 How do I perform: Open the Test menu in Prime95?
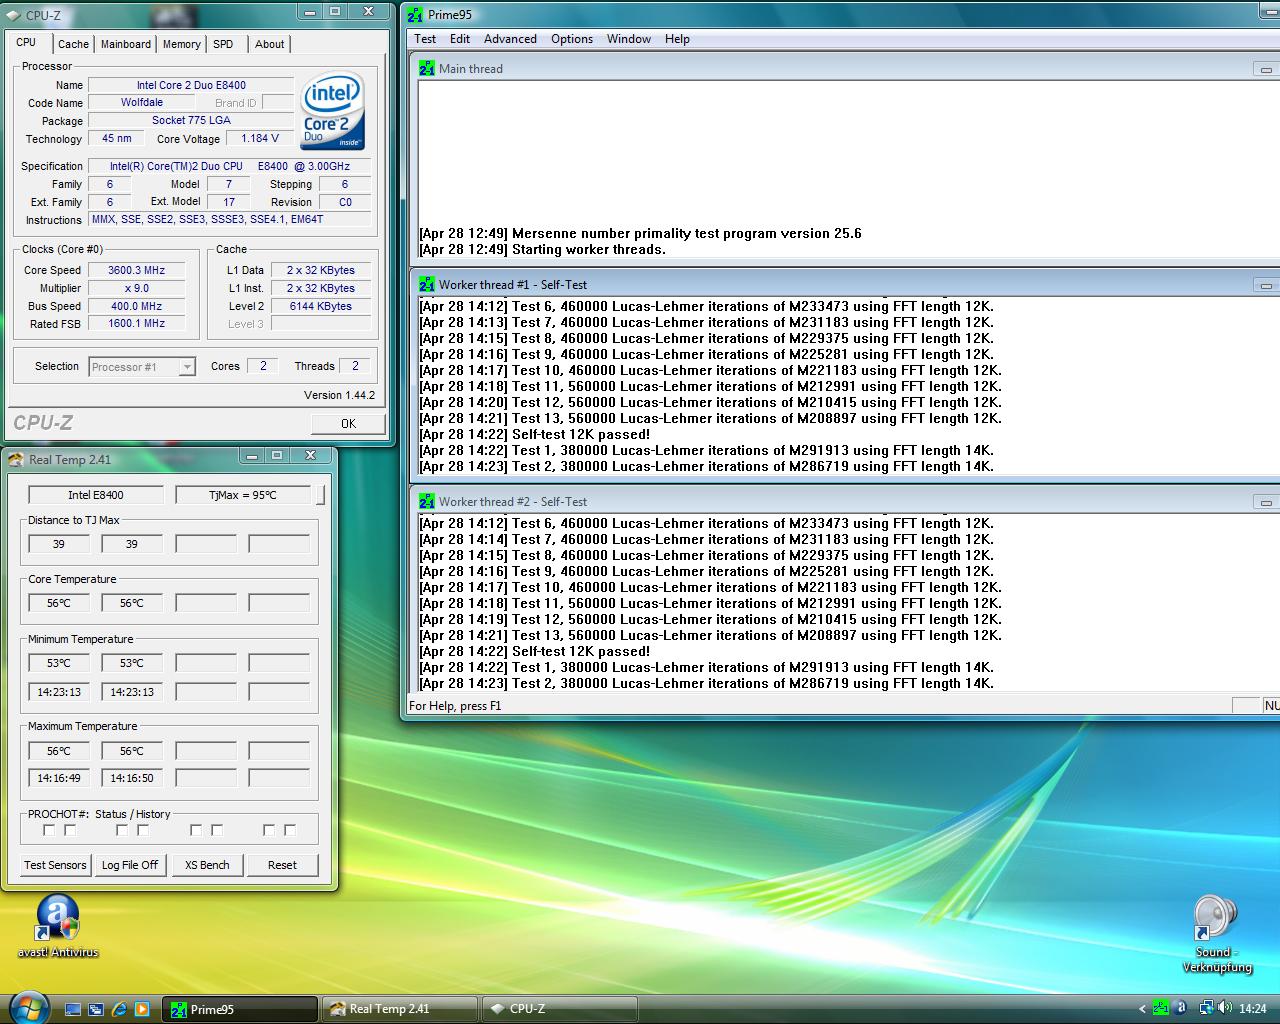click(x=425, y=39)
